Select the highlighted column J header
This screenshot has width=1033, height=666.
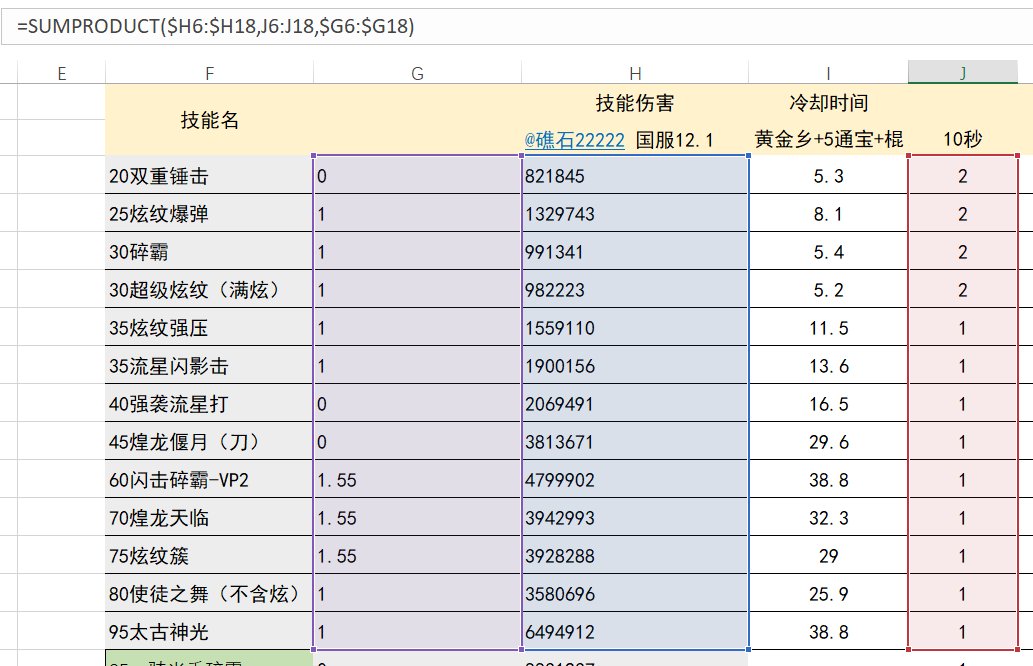tap(962, 72)
